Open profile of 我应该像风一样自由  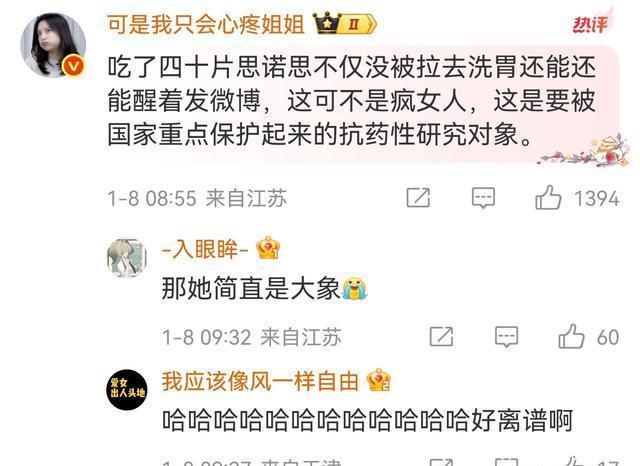pos(260,381)
